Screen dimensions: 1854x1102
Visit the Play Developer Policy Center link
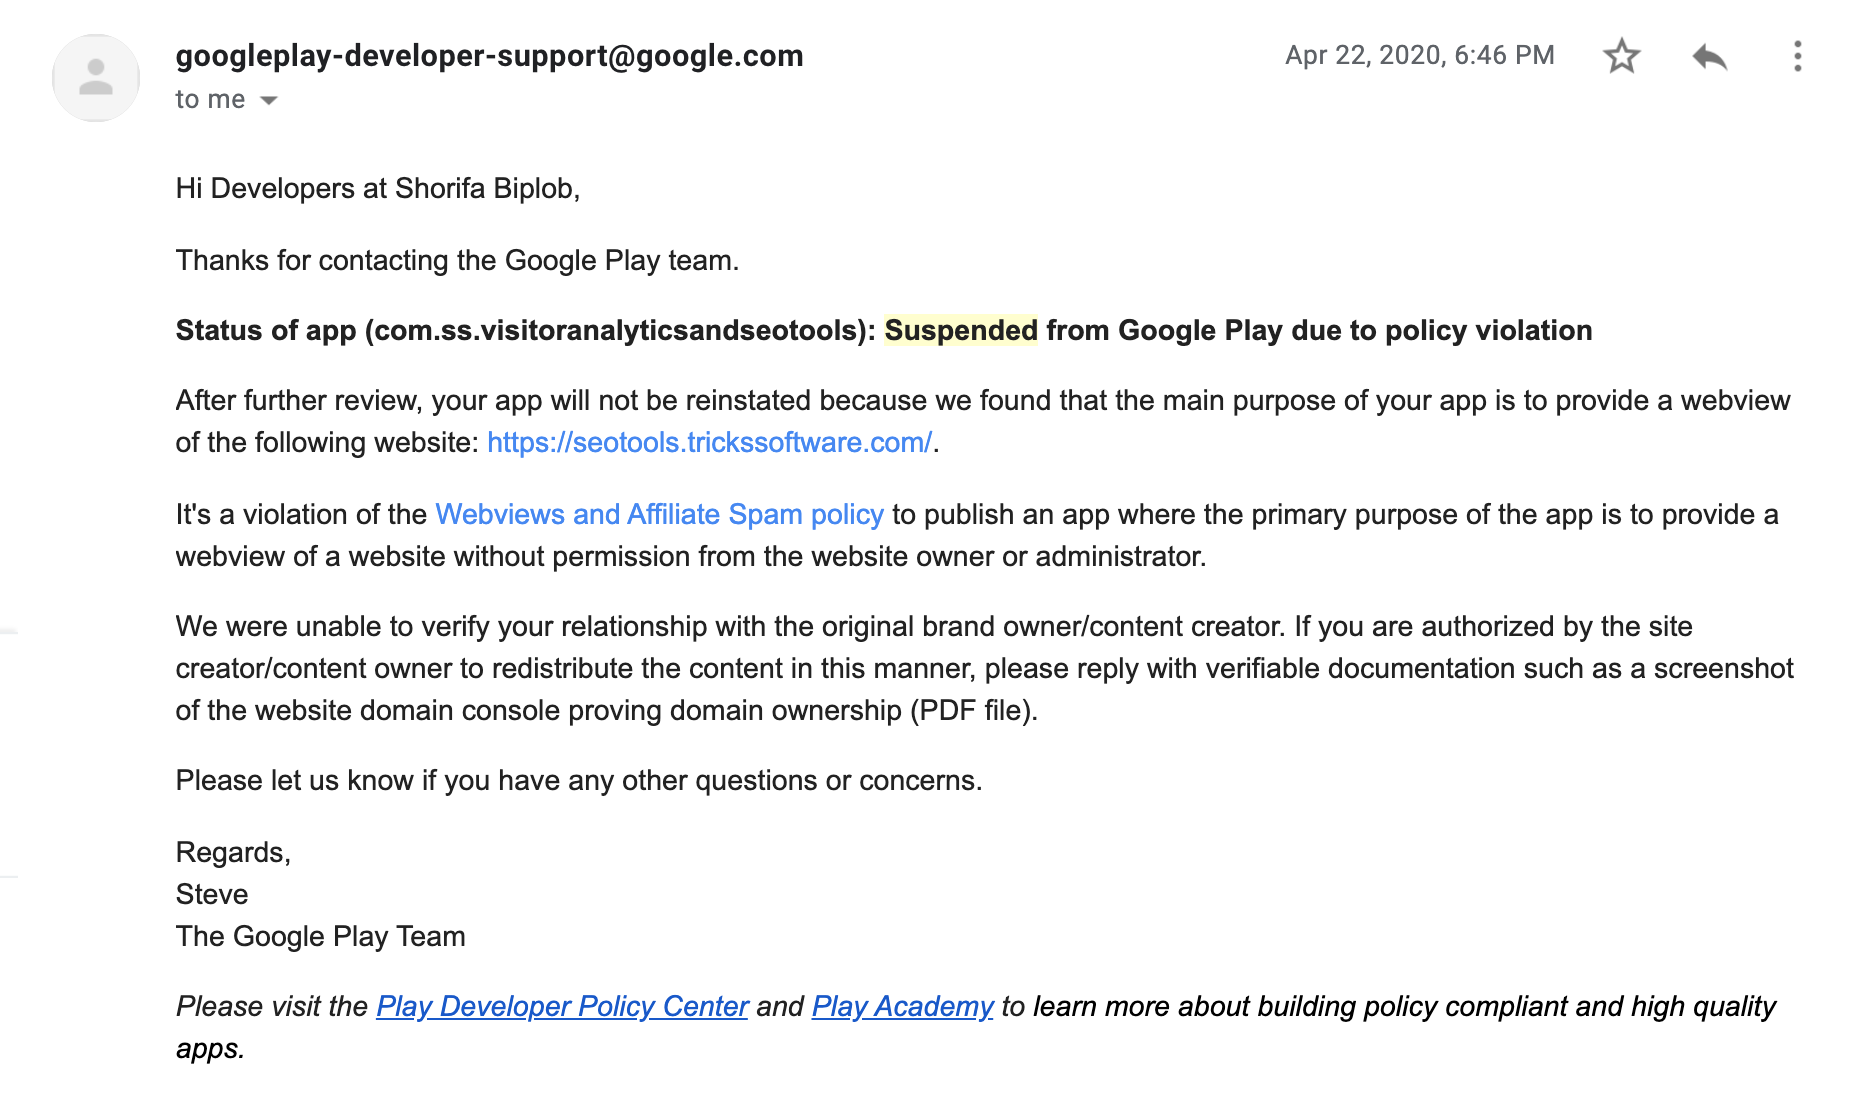[x=562, y=1006]
